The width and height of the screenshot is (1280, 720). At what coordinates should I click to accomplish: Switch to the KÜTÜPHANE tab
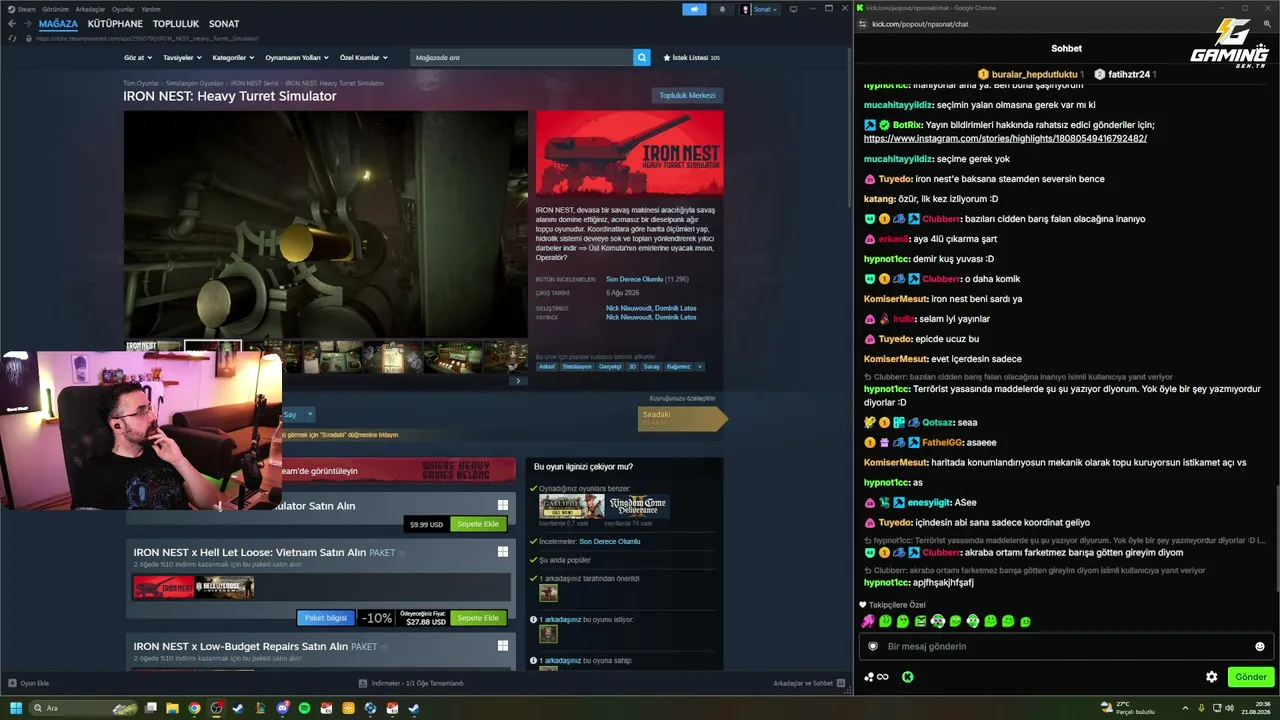(x=115, y=24)
